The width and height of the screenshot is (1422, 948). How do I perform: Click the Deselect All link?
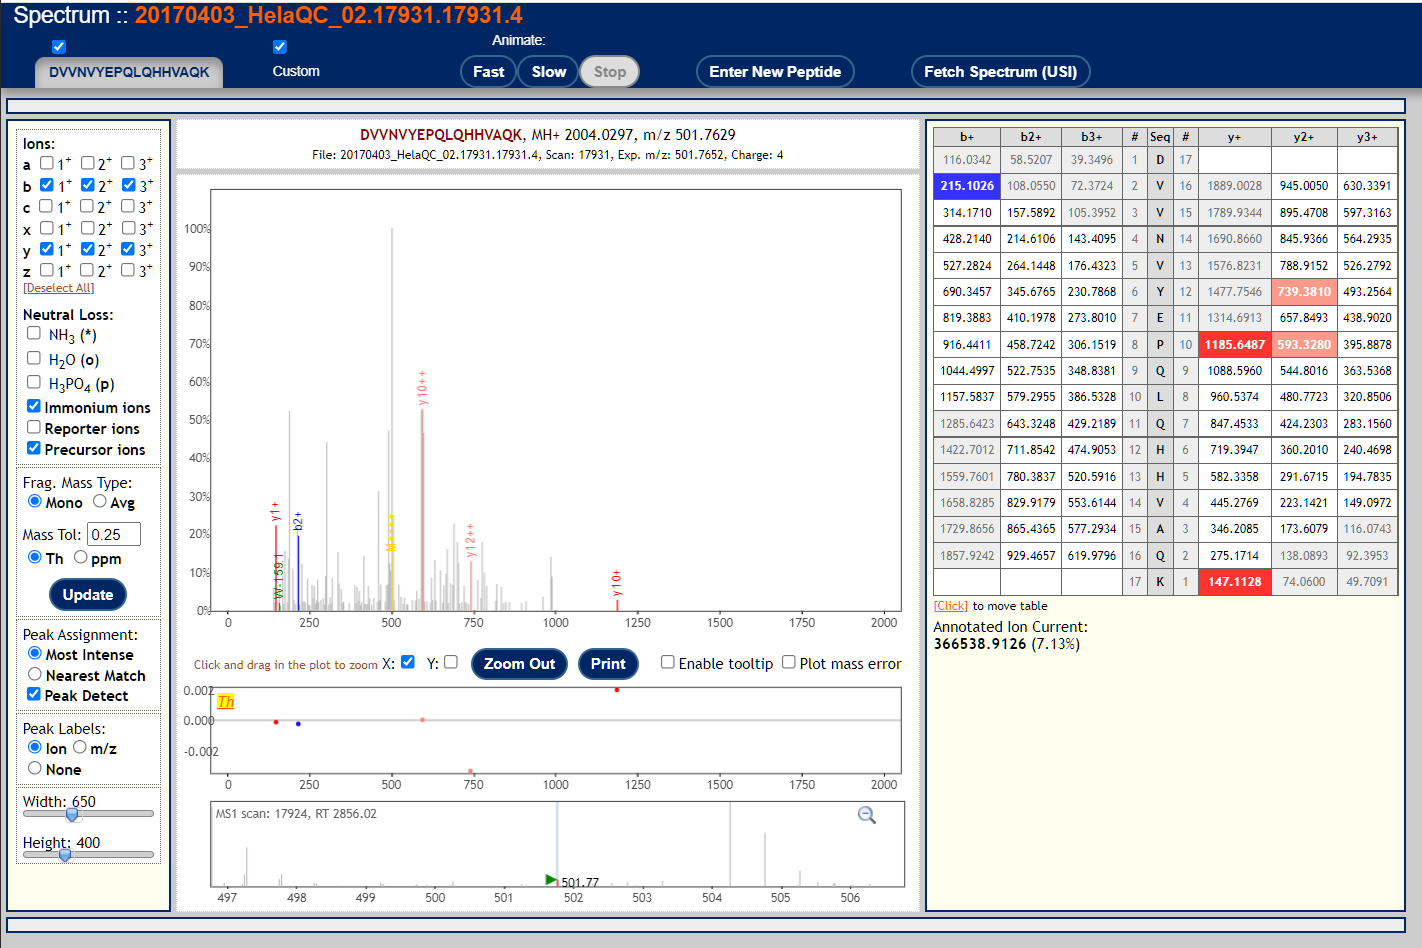pos(59,288)
